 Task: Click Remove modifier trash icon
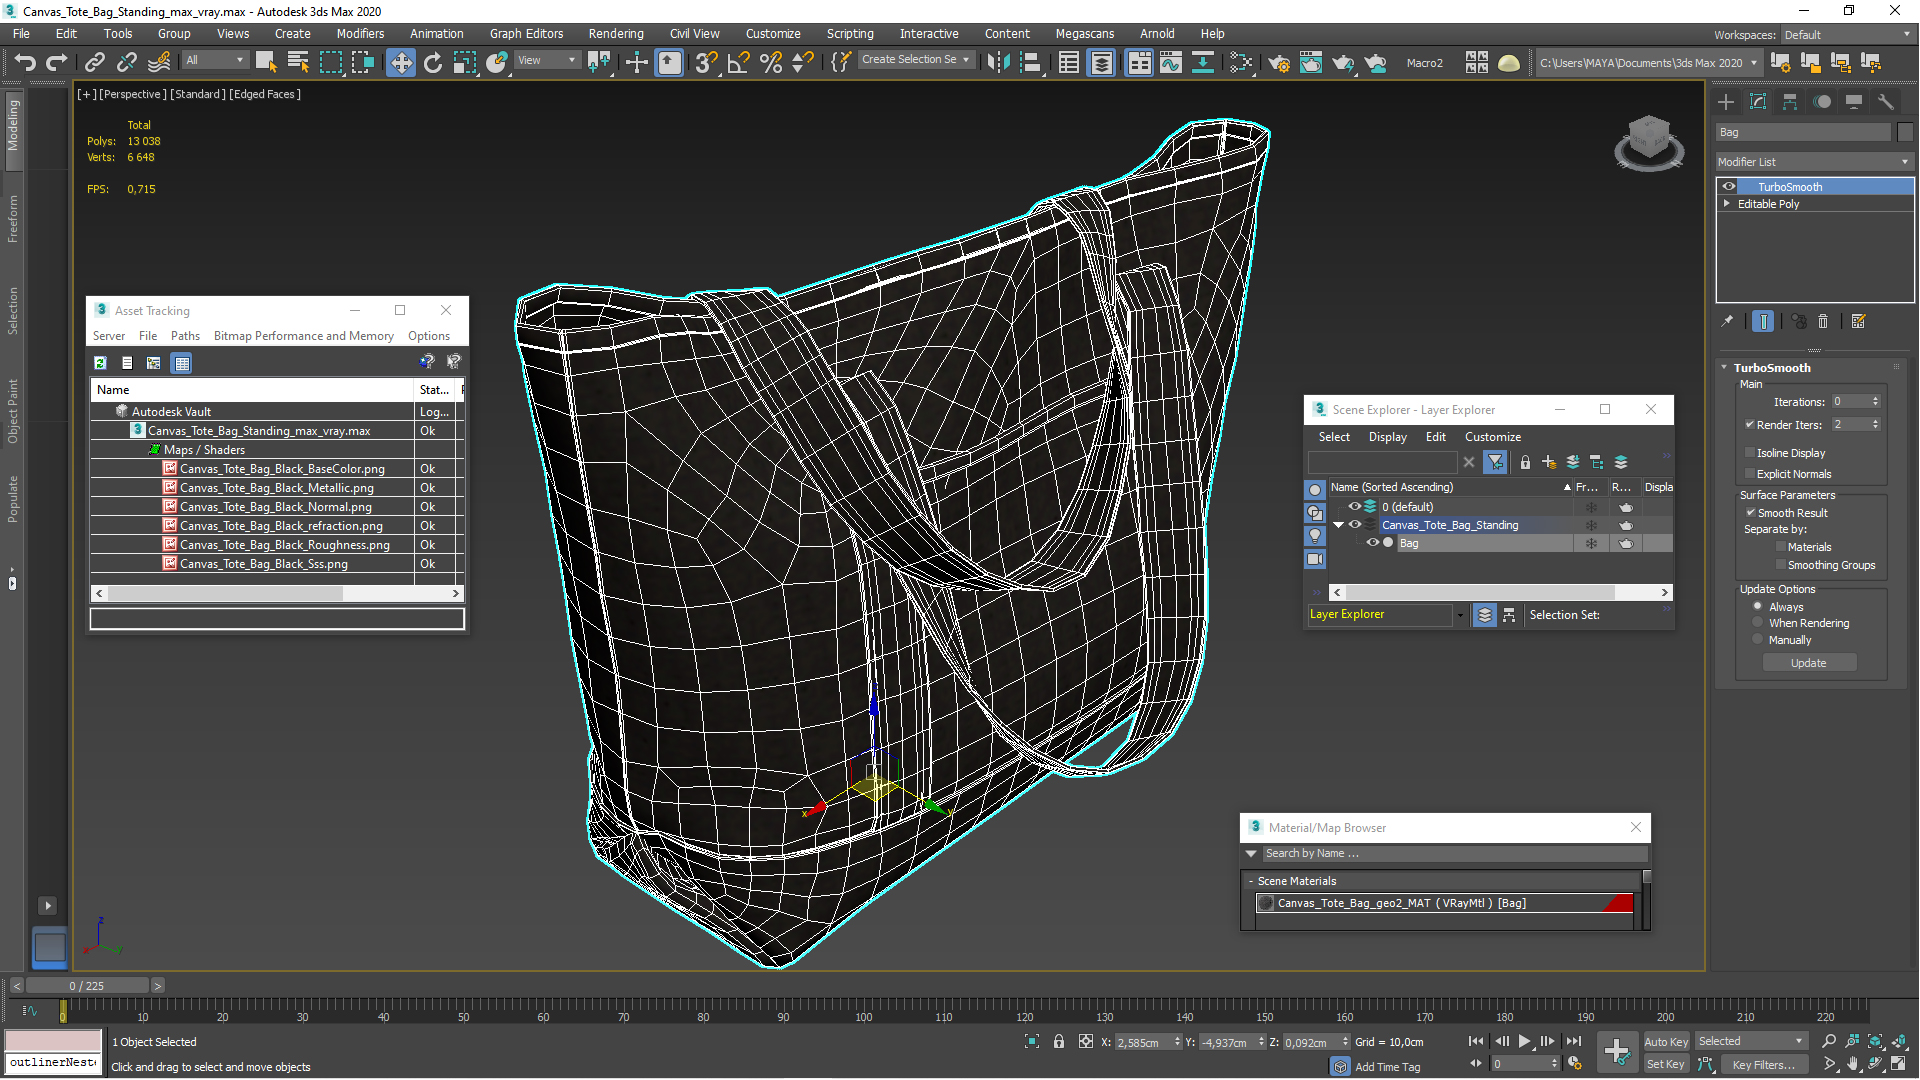pyautogui.click(x=1823, y=321)
